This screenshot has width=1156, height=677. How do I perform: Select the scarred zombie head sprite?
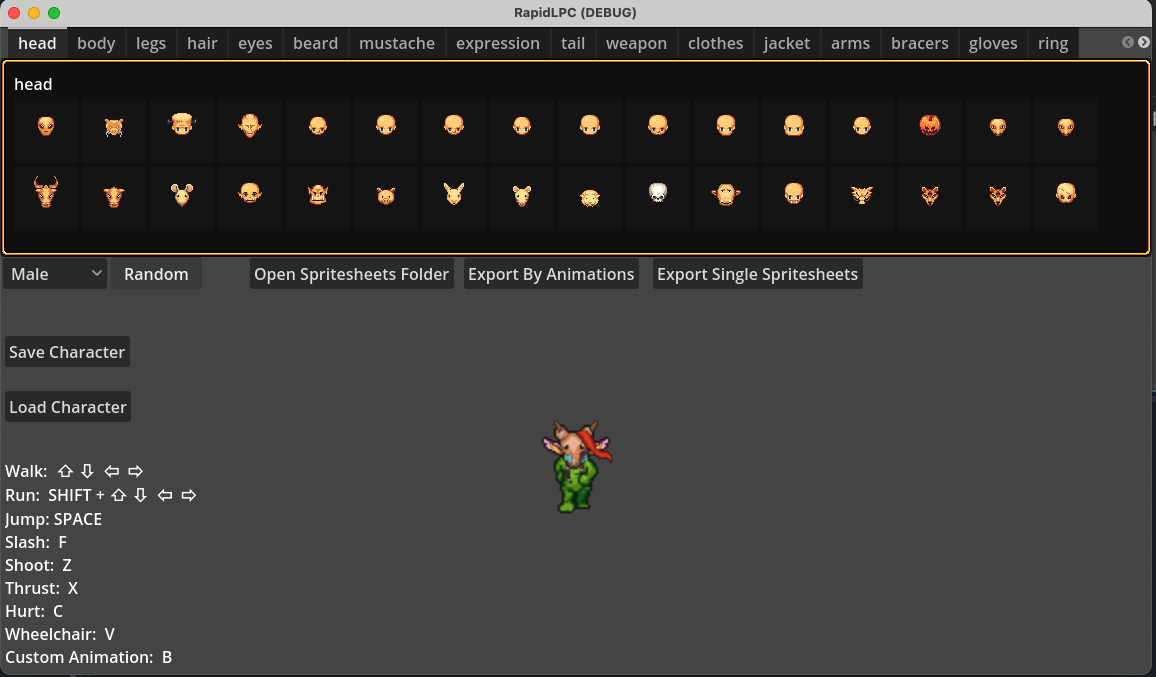click(1065, 195)
